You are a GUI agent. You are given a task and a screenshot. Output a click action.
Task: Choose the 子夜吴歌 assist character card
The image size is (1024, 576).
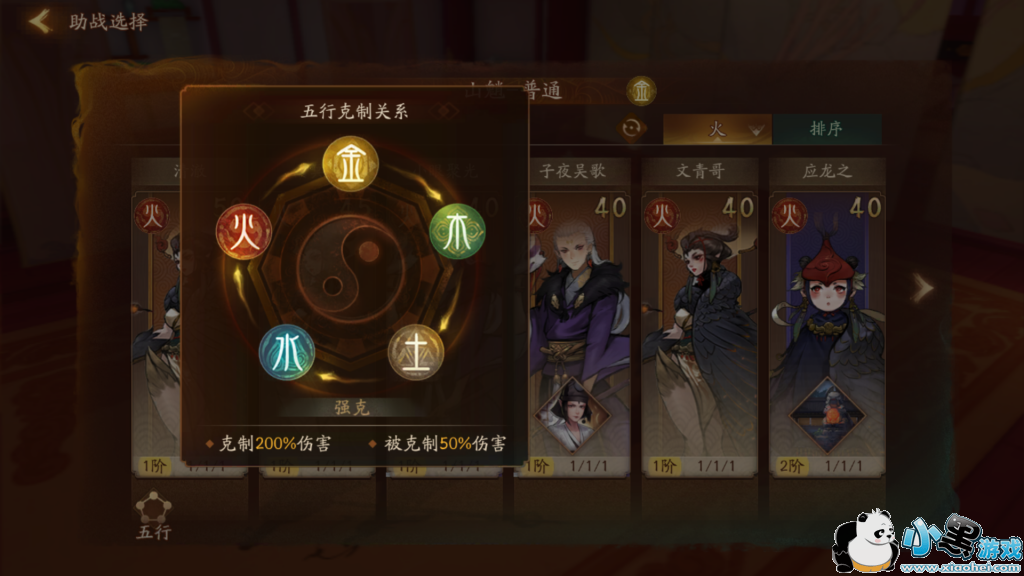pyautogui.click(x=579, y=319)
